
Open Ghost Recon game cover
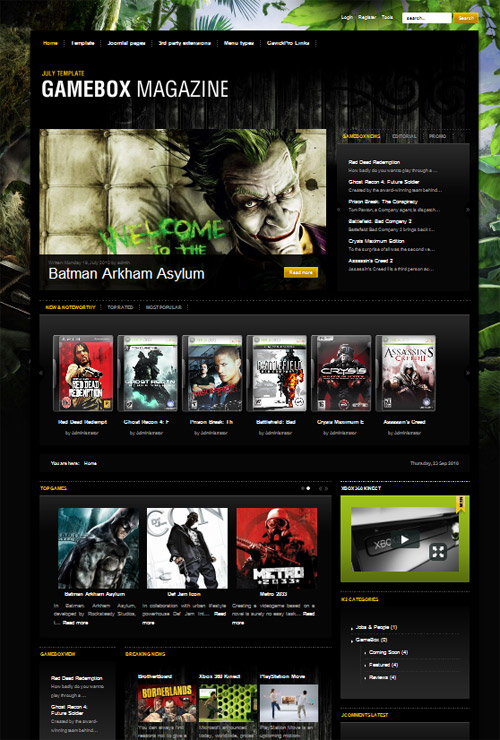(x=147, y=373)
